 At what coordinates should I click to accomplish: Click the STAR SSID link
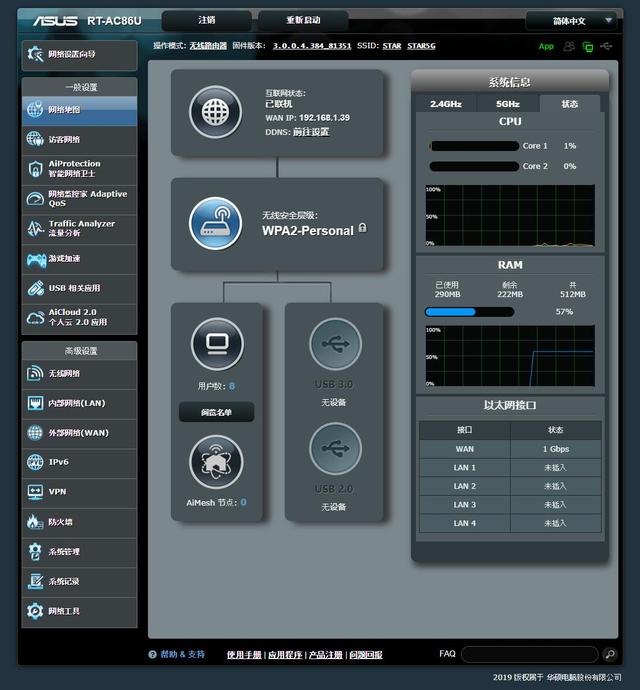(x=392, y=46)
